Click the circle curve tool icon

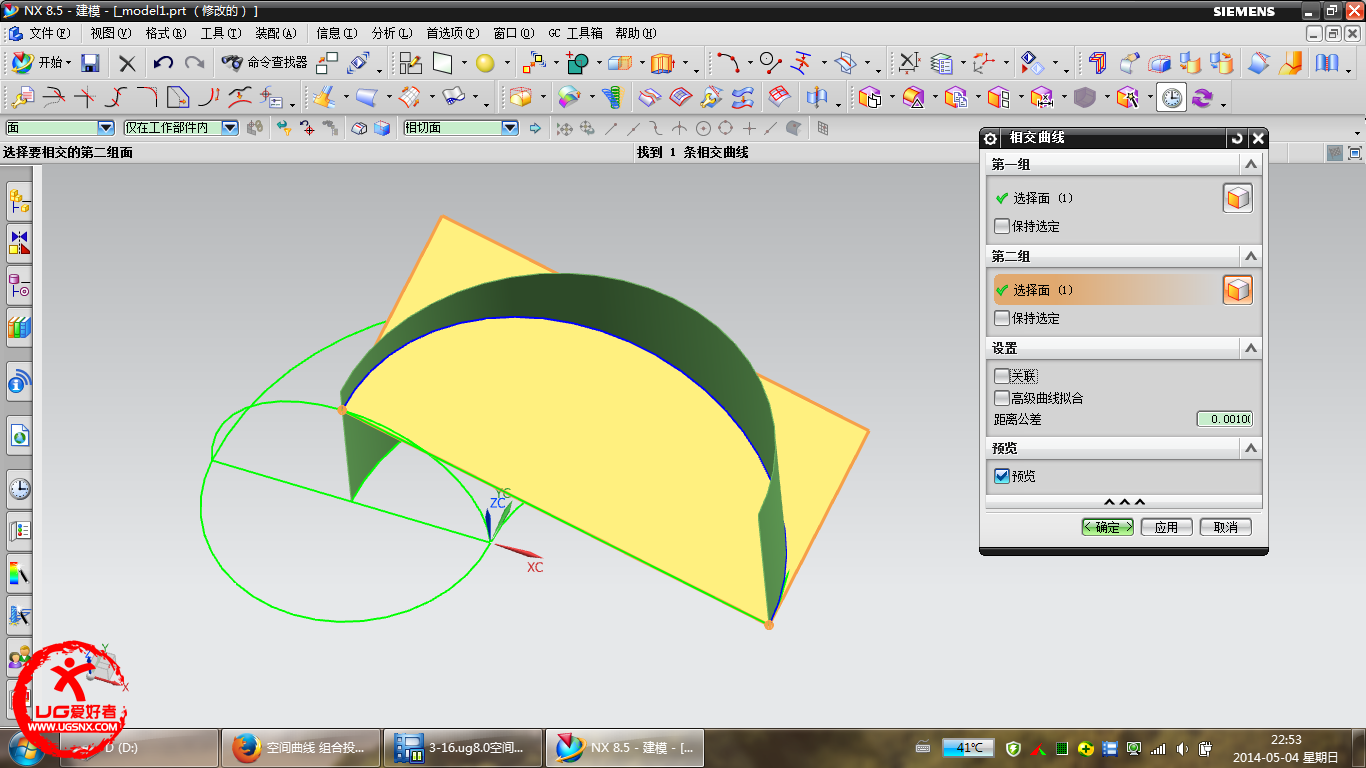tap(770, 63)
